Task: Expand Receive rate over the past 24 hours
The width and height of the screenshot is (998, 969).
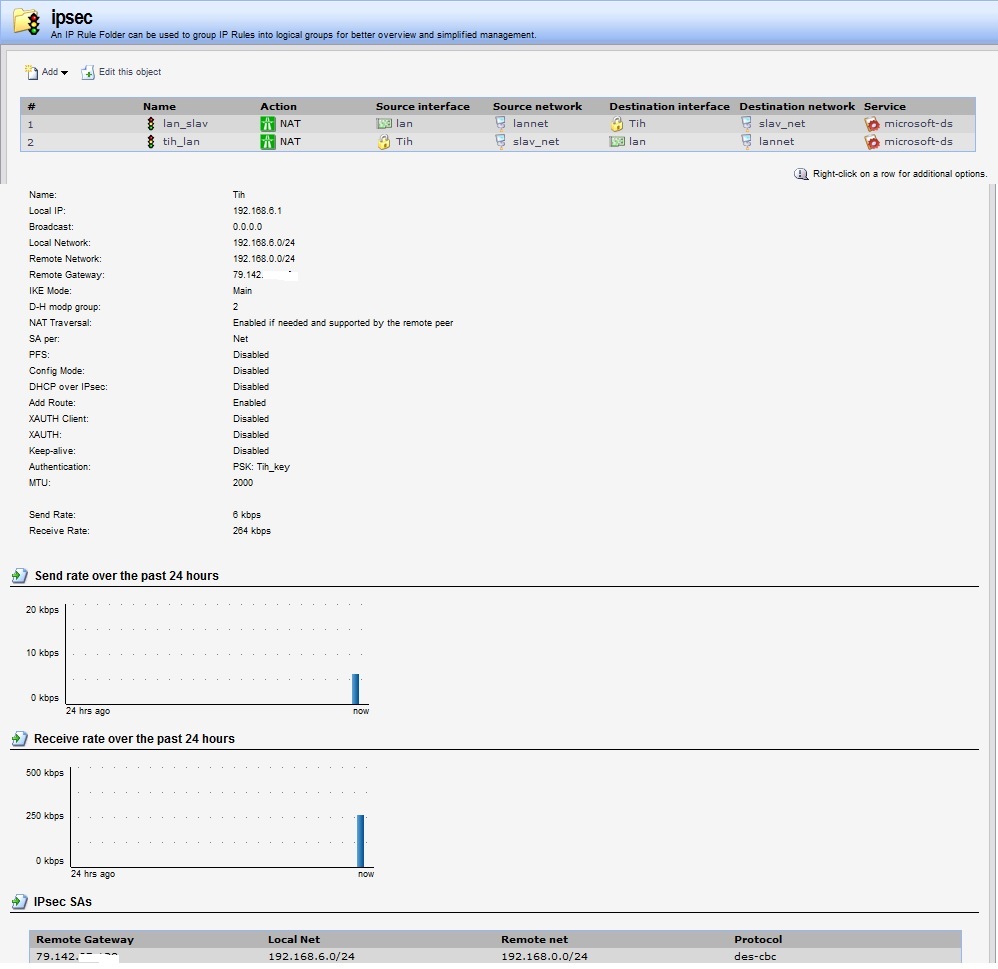Action: pos(19,739)
